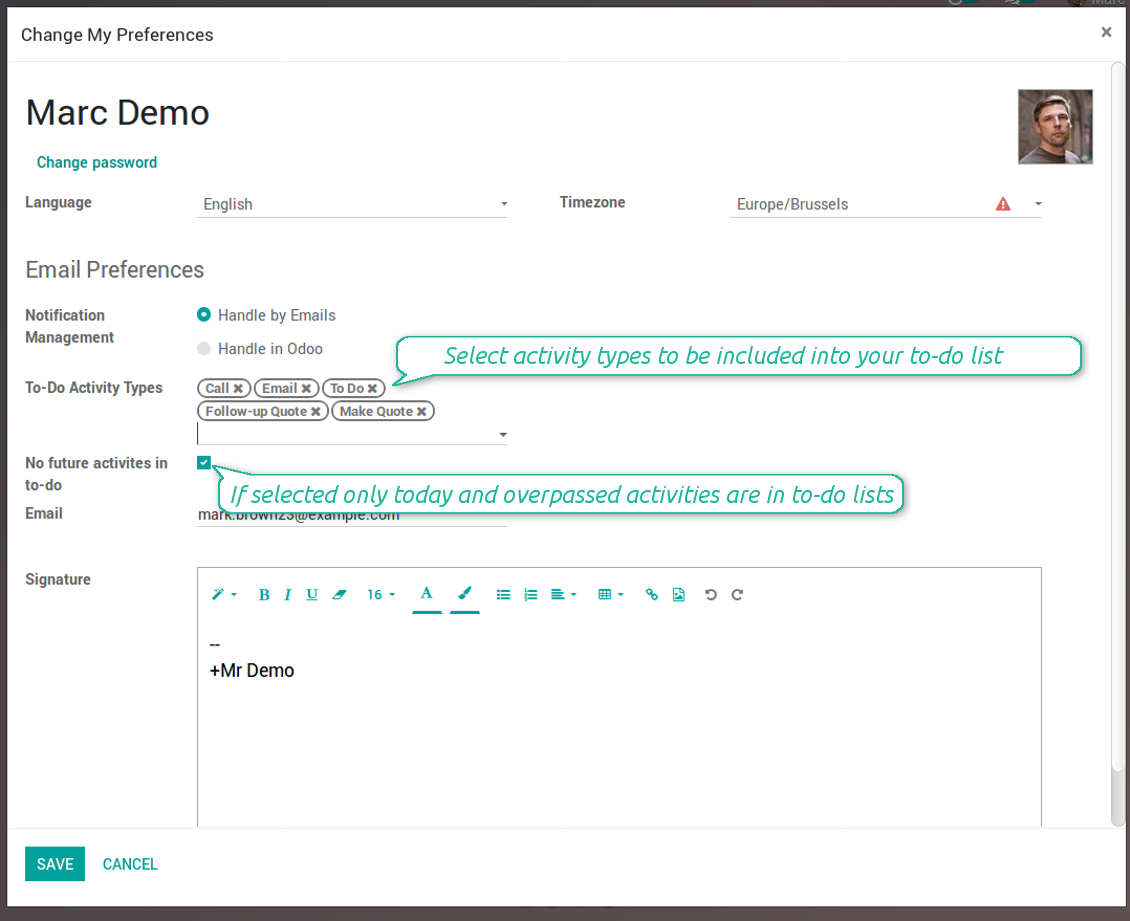Image resolution: width=1130 pixels, height=921 pixels.
Task: Select the Handle by Emails radio button
Action: (x=204, y=315)
